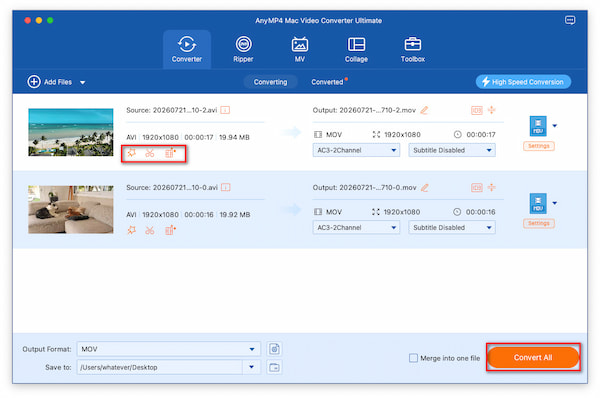Open the cut scissors tool for 10-2.avi
This screenshot has width=600, height=398.
coord(150,153)
